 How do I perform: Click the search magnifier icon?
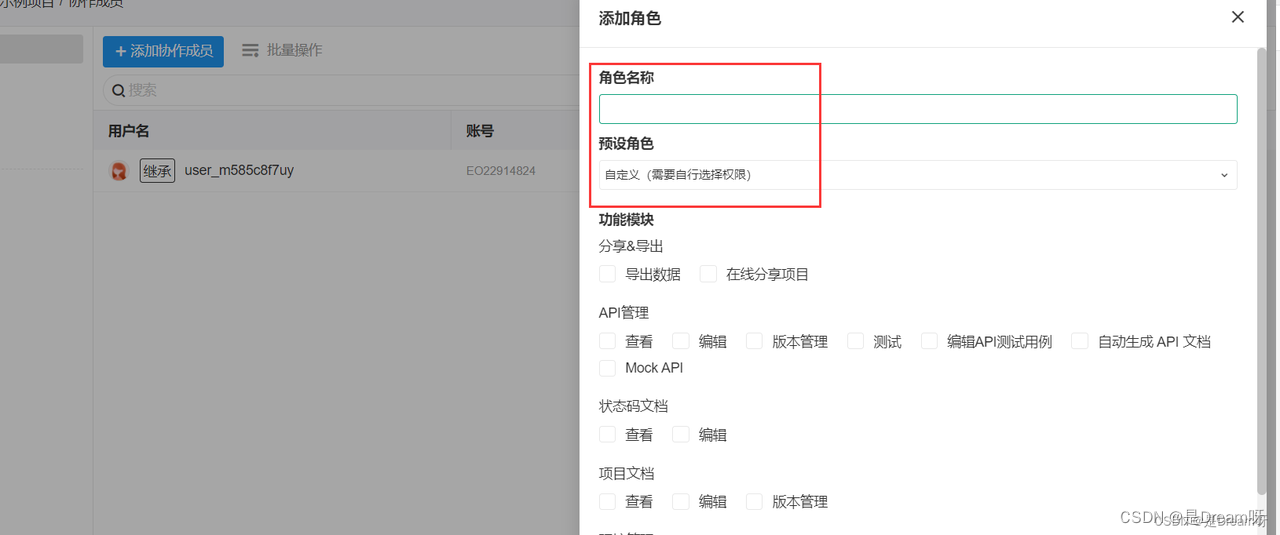tap(118, 90)
